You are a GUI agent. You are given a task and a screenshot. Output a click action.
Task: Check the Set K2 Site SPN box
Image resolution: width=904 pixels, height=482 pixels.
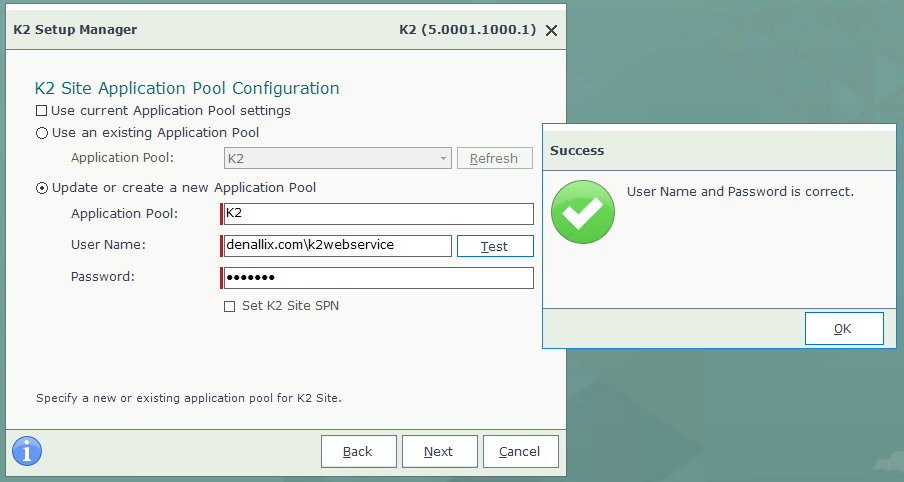pos(229,306)
